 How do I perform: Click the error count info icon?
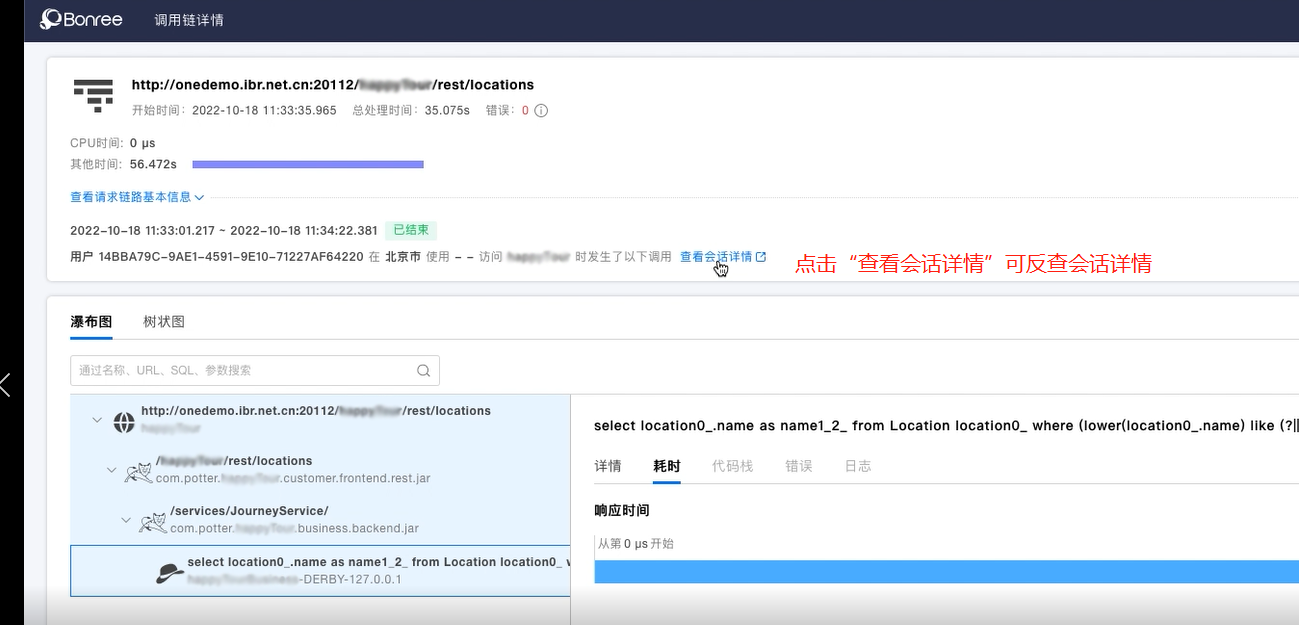(541, 111)
